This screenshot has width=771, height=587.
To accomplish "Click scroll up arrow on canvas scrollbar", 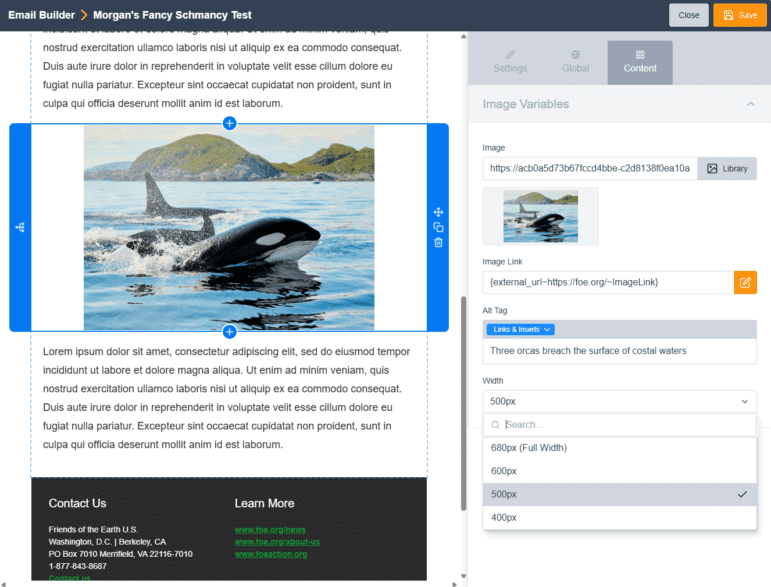I will 463,36.
